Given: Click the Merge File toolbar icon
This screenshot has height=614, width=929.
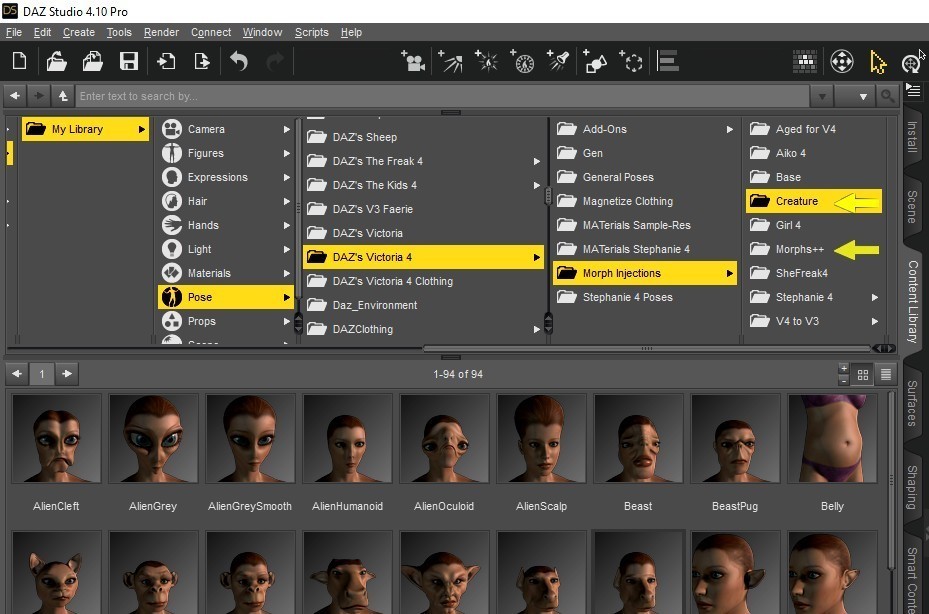Looking at the screenshot, I should 92,61.
